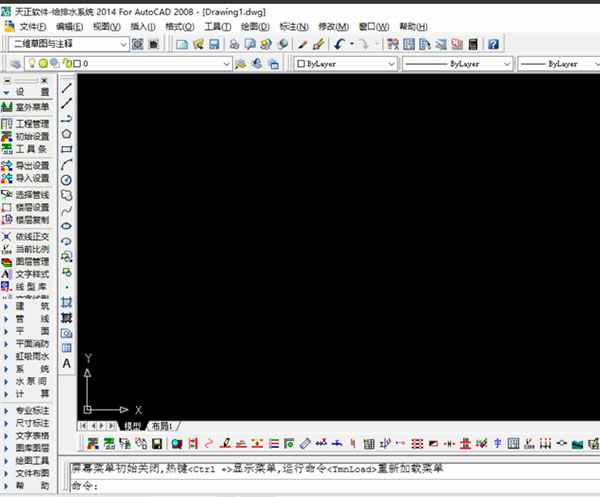Viewport: 600px width, 497px height.
Task: Click the command line input field
Action: tap(333, 486)
